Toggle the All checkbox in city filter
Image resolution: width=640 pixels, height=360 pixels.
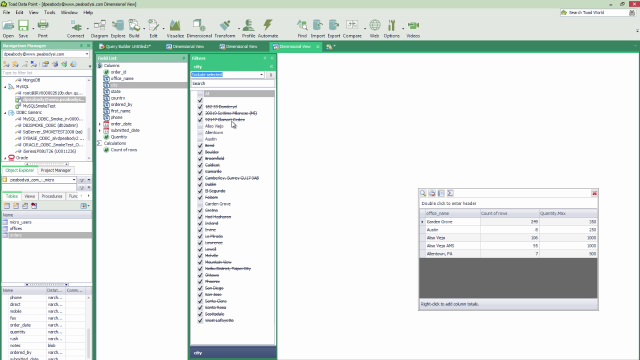200,93
